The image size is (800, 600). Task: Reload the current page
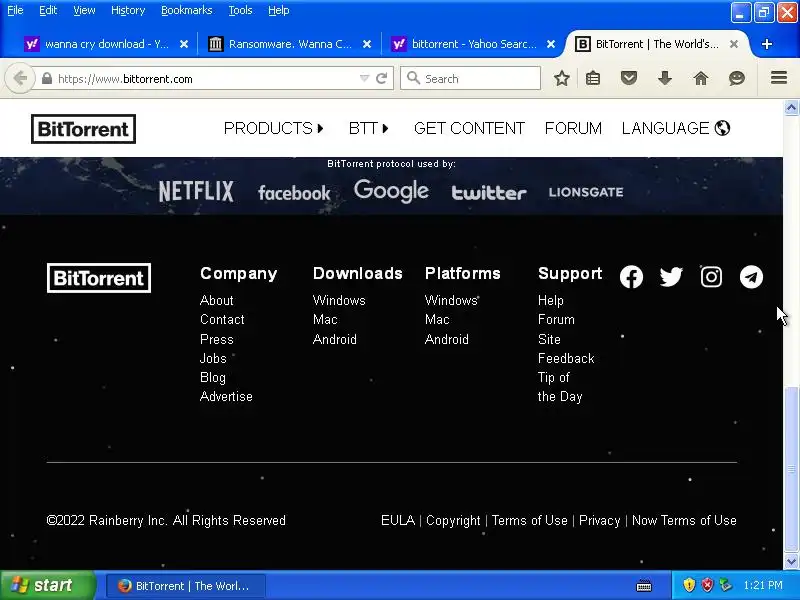381,79
